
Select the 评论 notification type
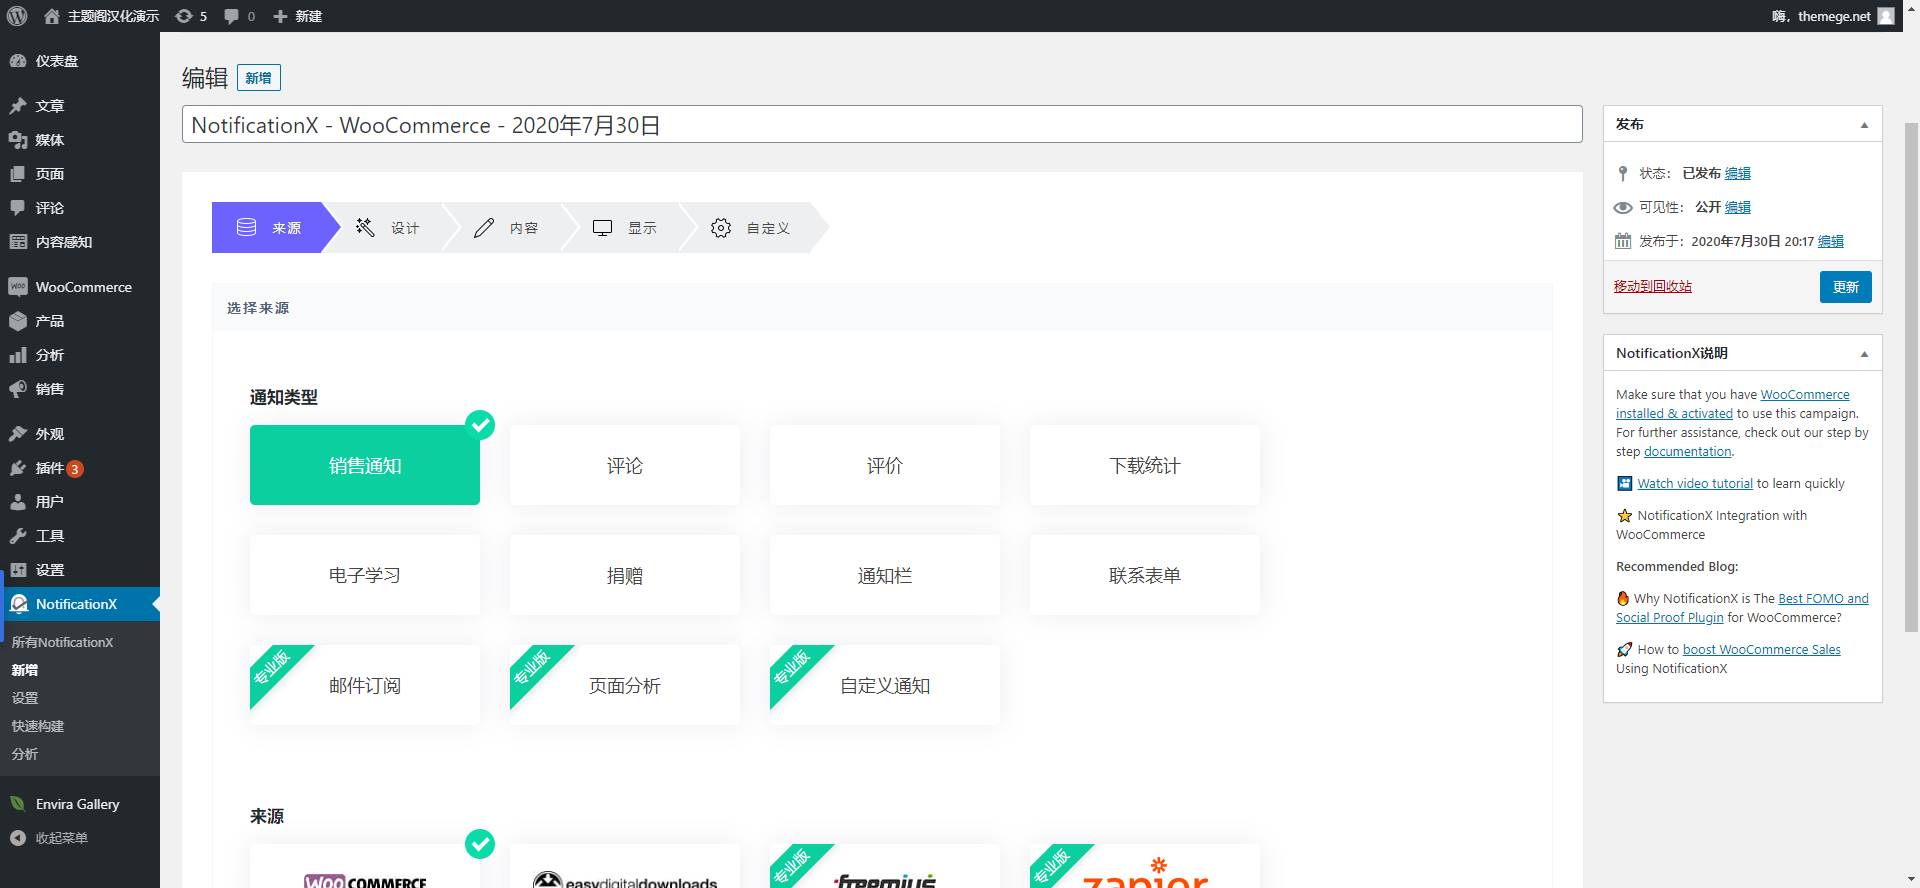pos(625,465)
